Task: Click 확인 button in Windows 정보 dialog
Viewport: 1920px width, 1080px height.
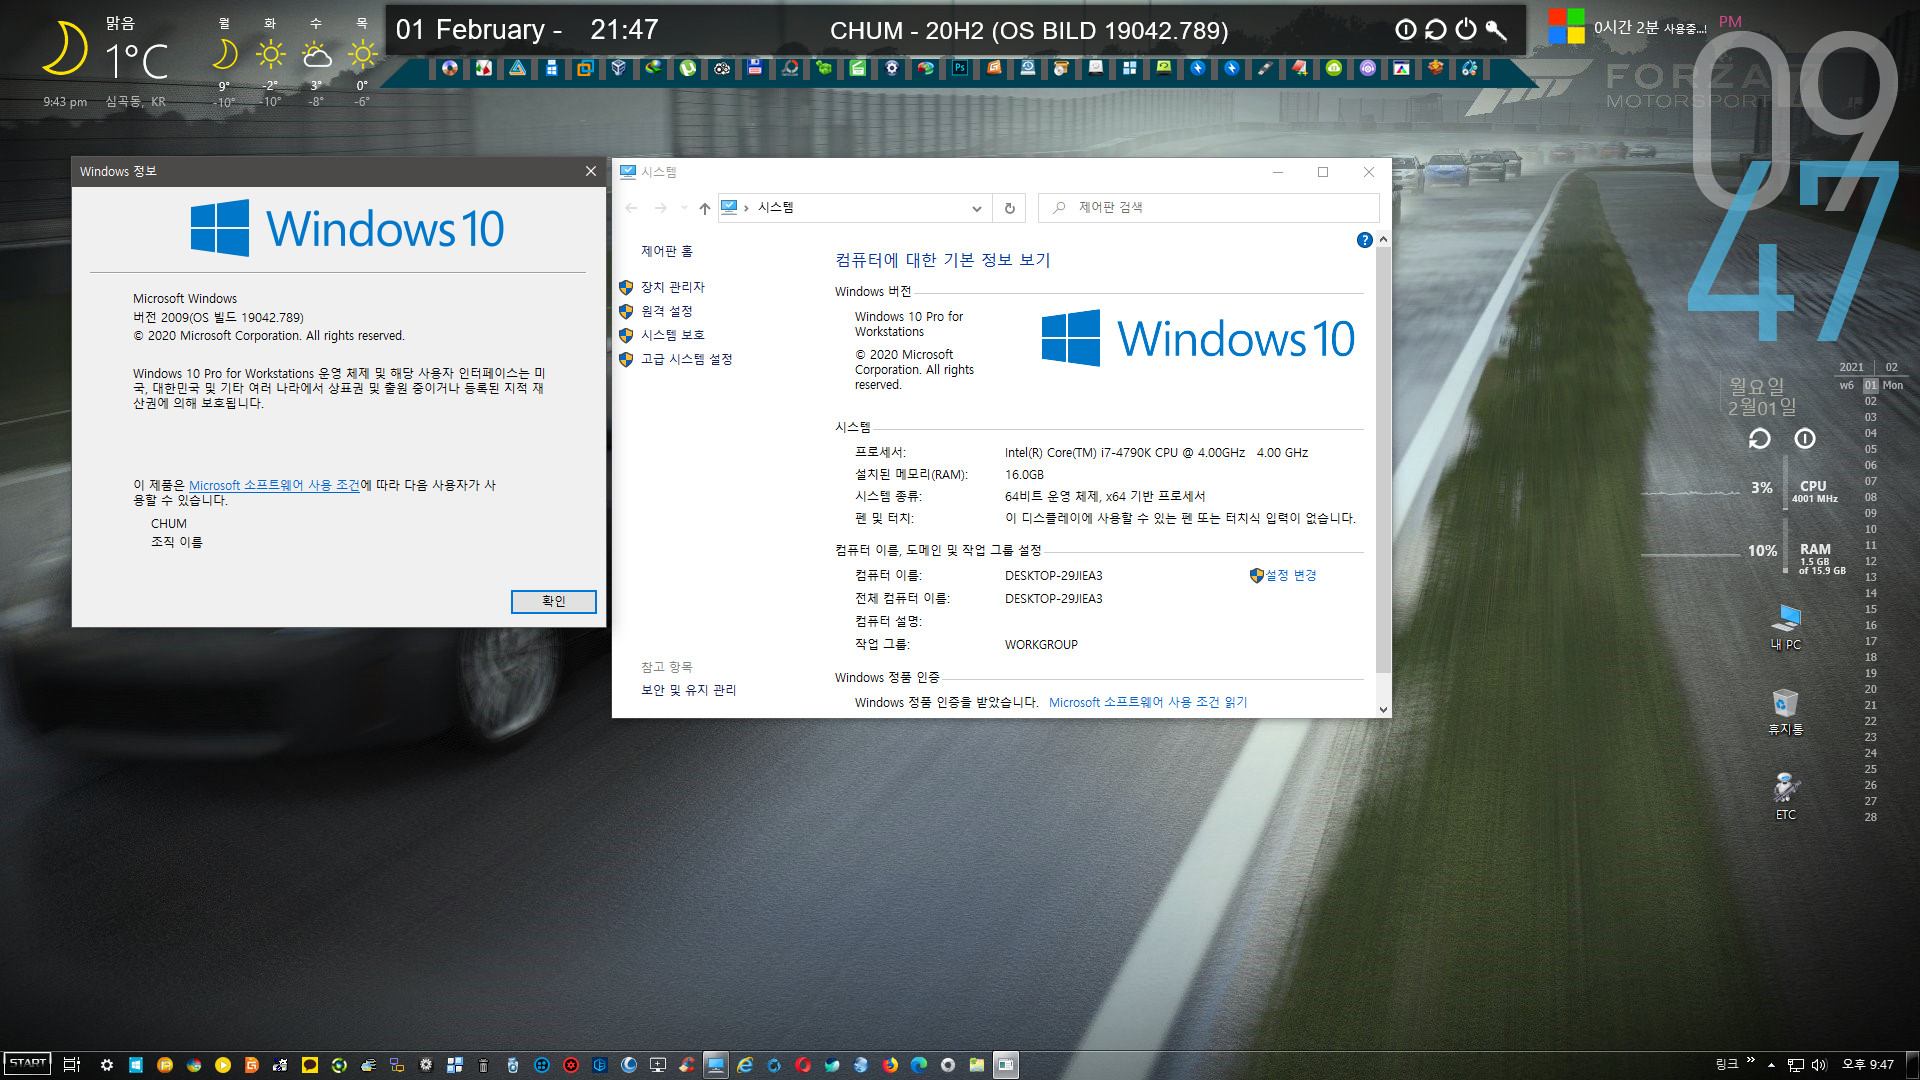Action: 553,601
